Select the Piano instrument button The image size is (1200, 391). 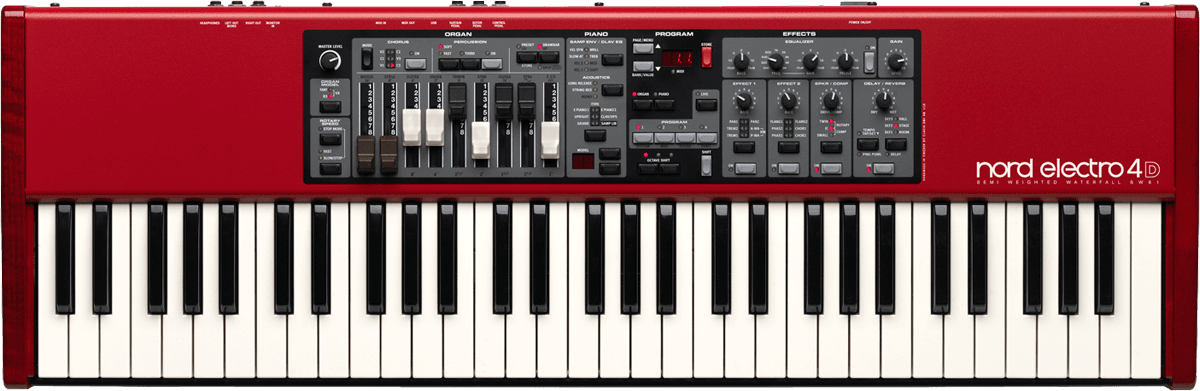coord(665,104)
